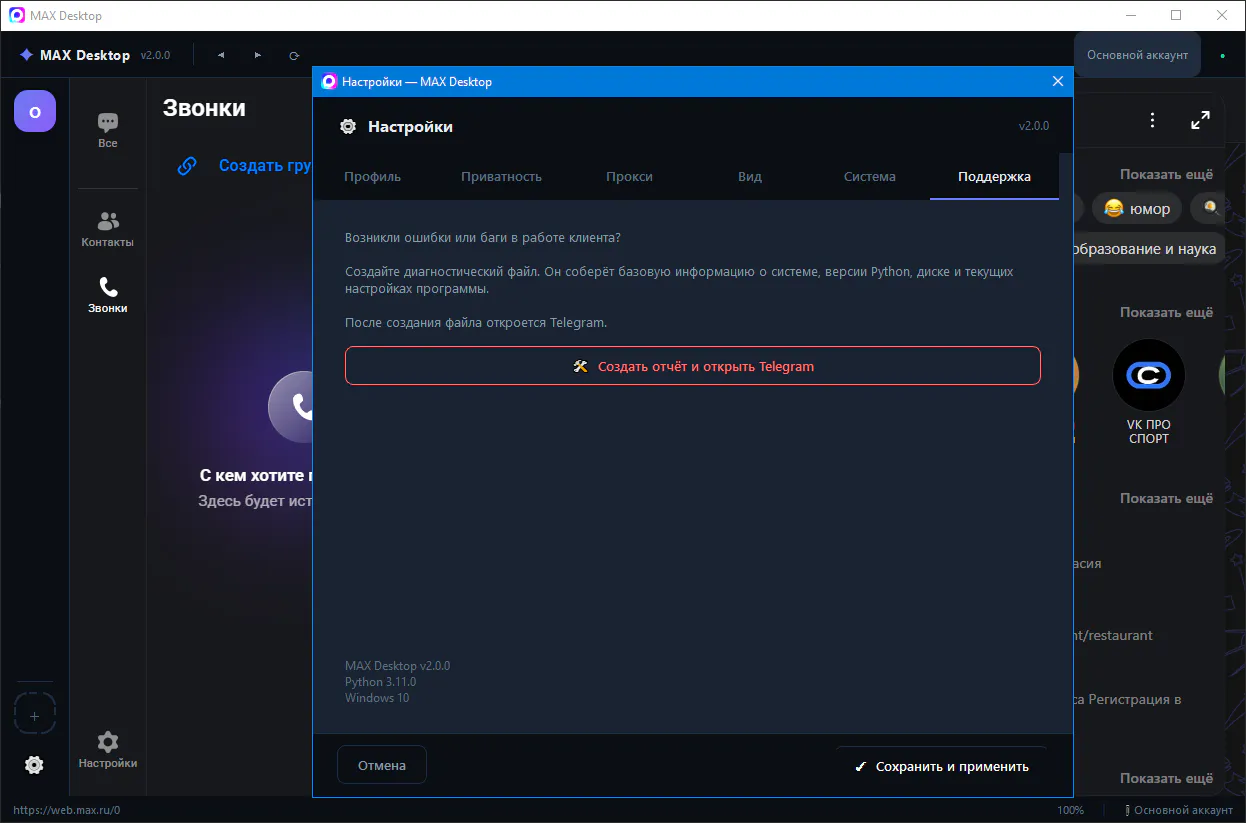Click the green status dot in header

click(x=1222, y=56)
